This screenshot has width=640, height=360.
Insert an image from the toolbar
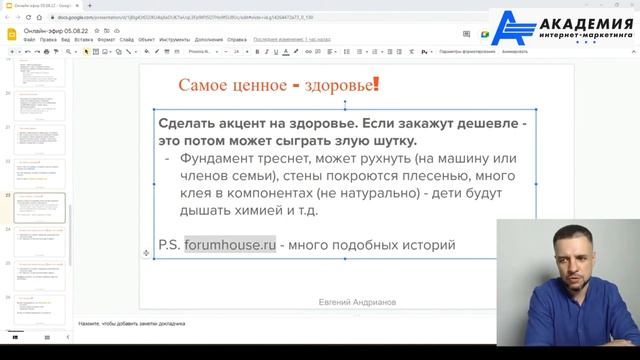[105, 52]
